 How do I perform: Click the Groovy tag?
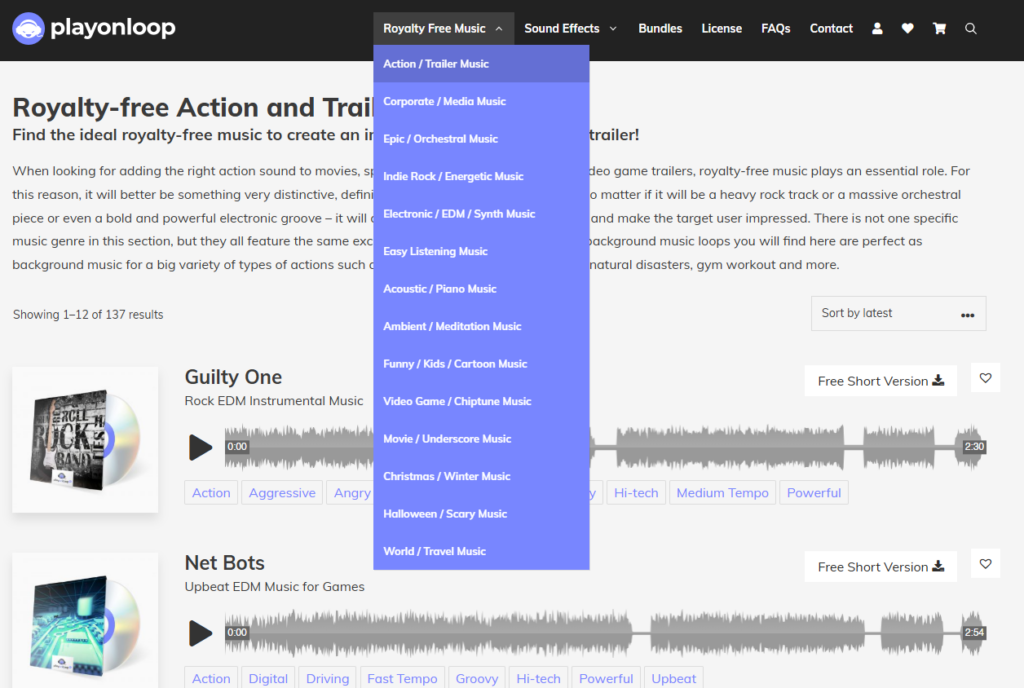pyautogui.click(x=477, y=678)
